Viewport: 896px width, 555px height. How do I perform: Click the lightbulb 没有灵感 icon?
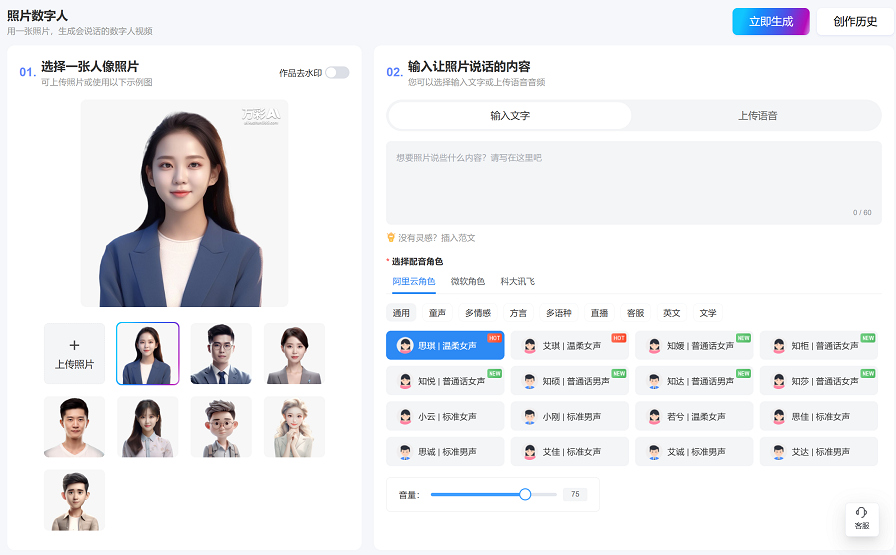(391, 237)
